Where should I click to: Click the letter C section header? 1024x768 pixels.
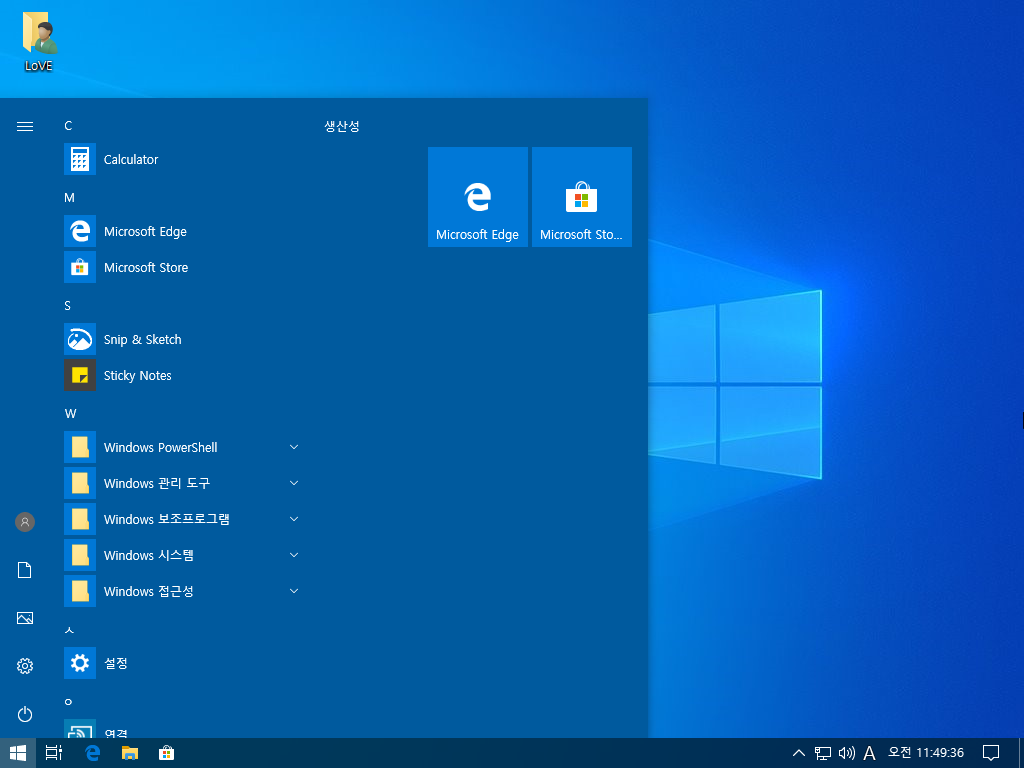click(68, 126)
